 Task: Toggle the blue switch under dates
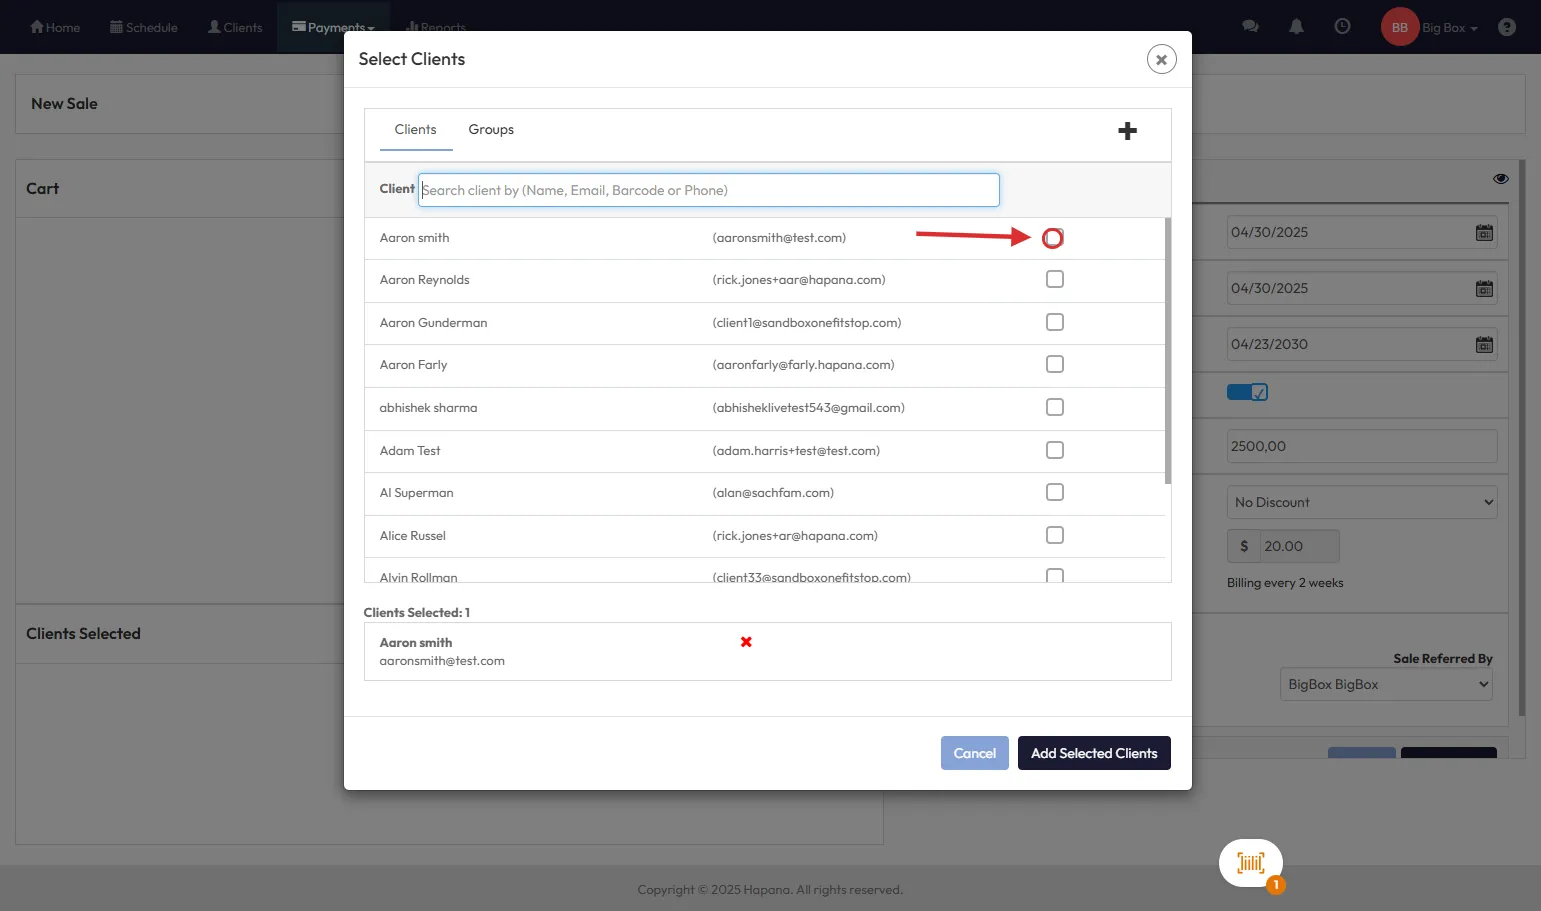(x=1247, y=392)
